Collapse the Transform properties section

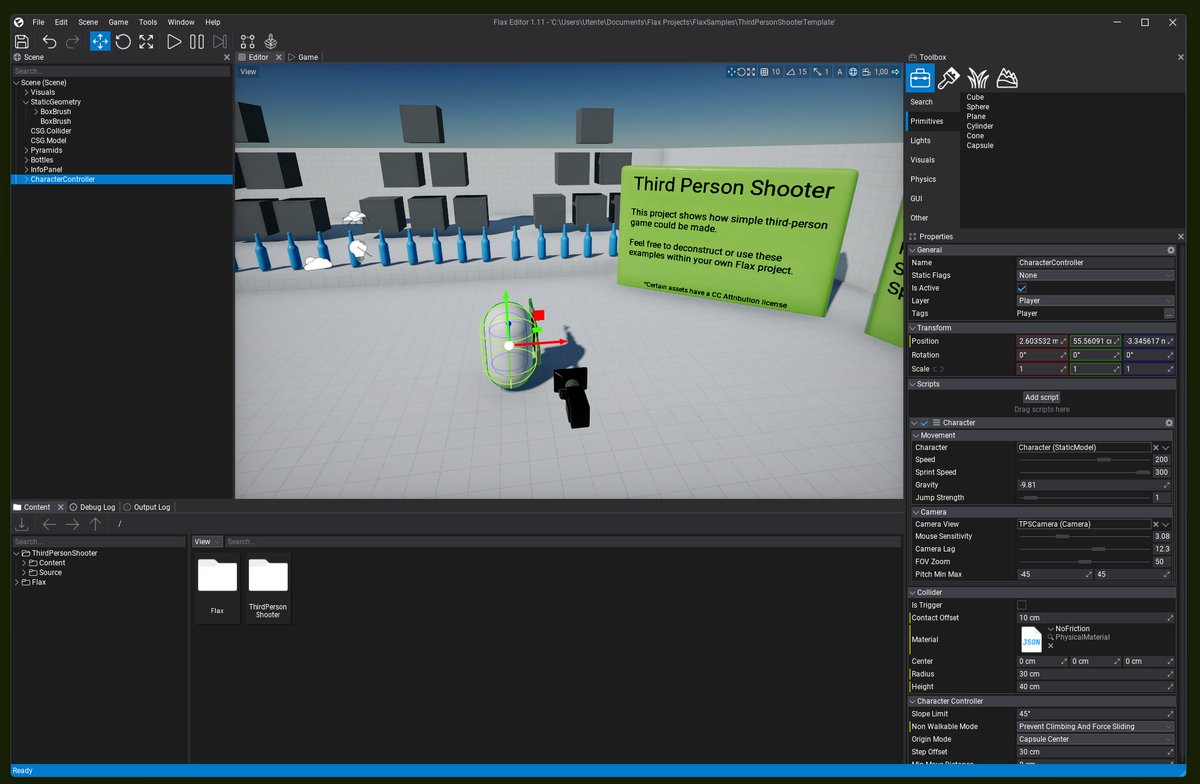913,328
